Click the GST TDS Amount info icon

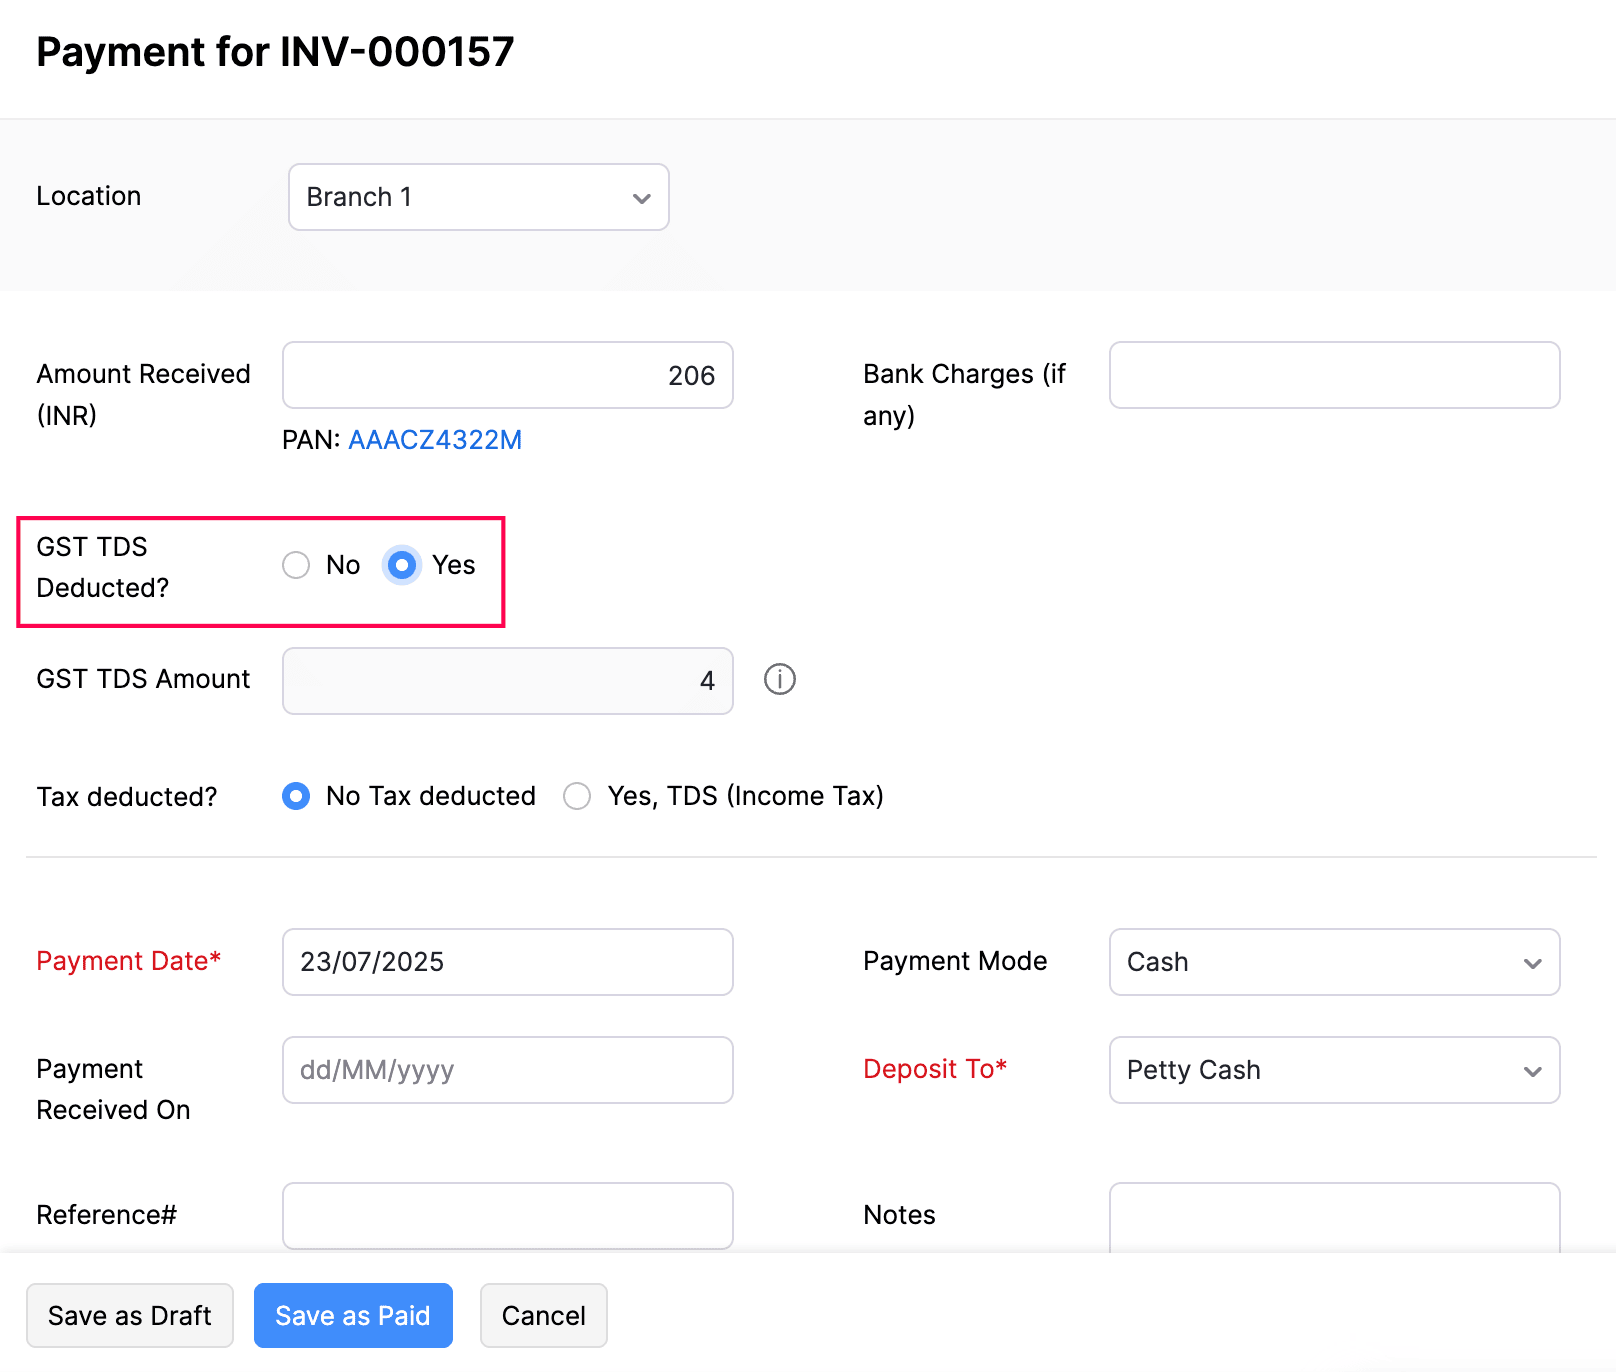[779, 680]
